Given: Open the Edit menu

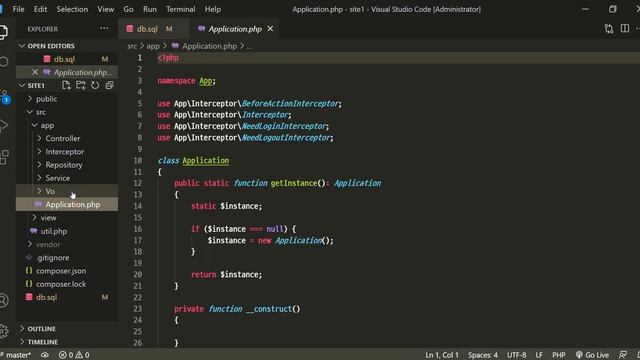Looking at the screenshot, I should point(40,9).
